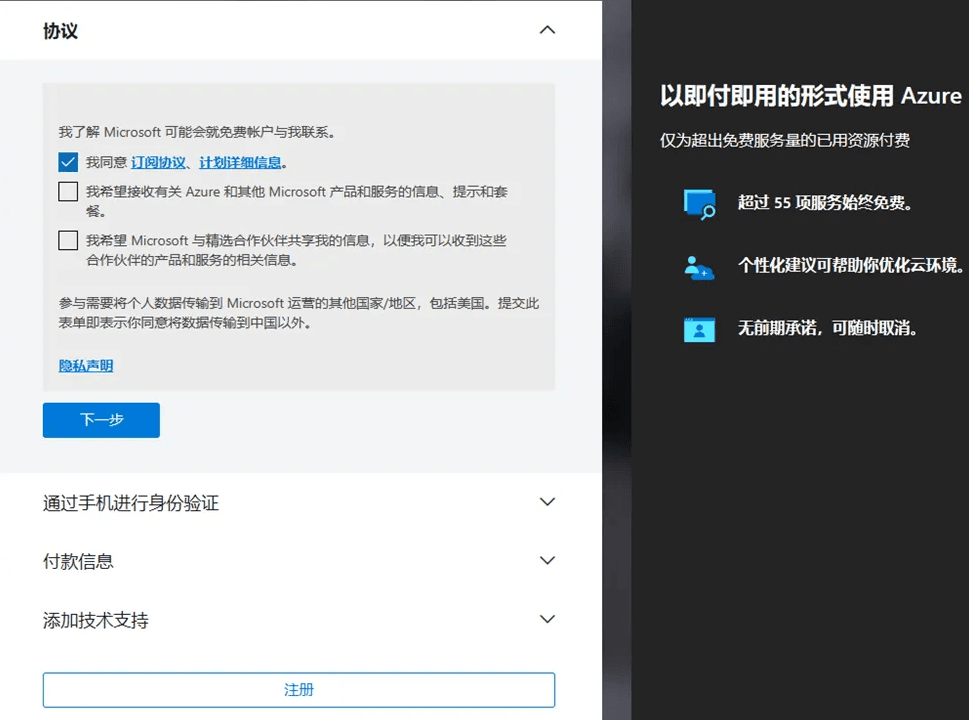Click the 添加技术支持 section title
969x720 pixels.
[x=96, y=620]
